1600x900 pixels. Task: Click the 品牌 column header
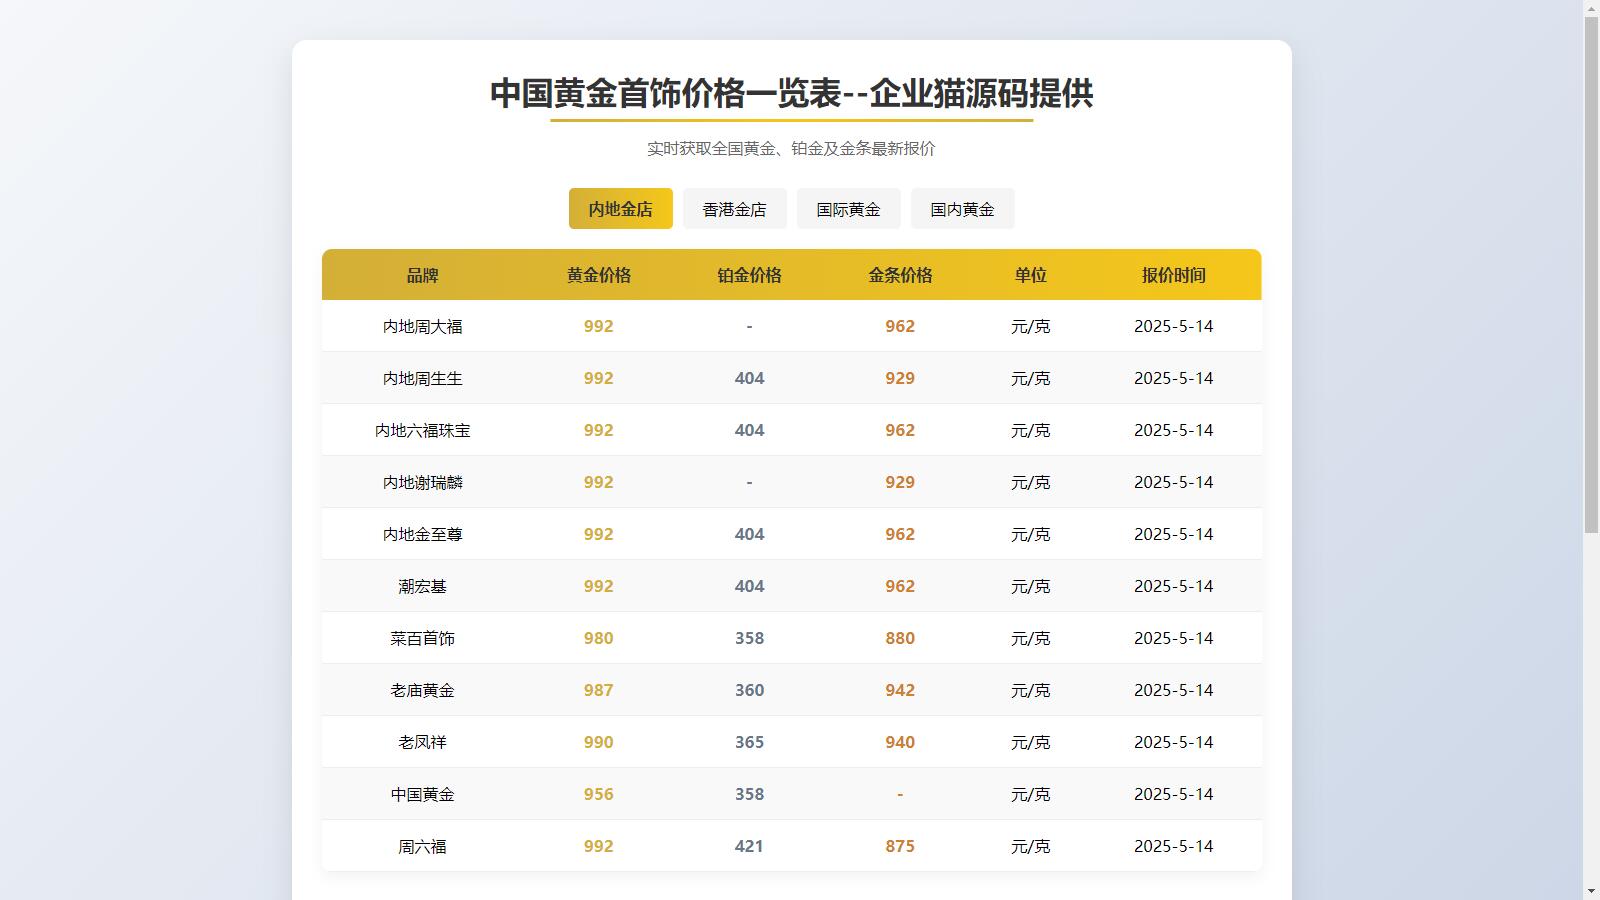(x=423, y=275)
